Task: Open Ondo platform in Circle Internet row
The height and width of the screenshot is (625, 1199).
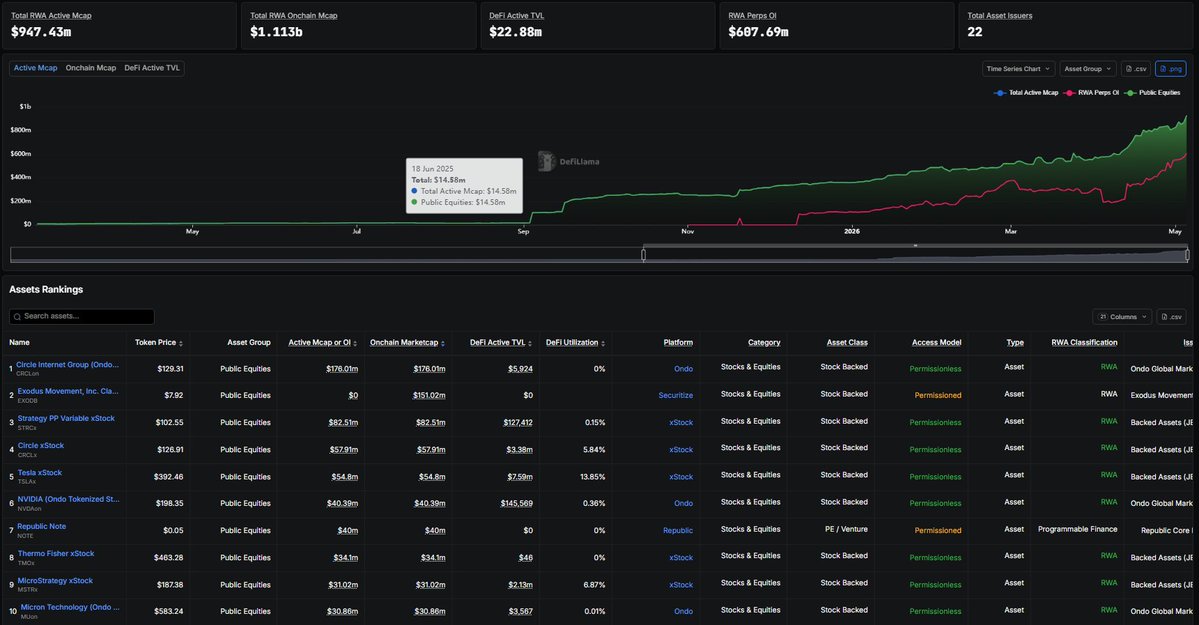Action: tap(684, 369)
